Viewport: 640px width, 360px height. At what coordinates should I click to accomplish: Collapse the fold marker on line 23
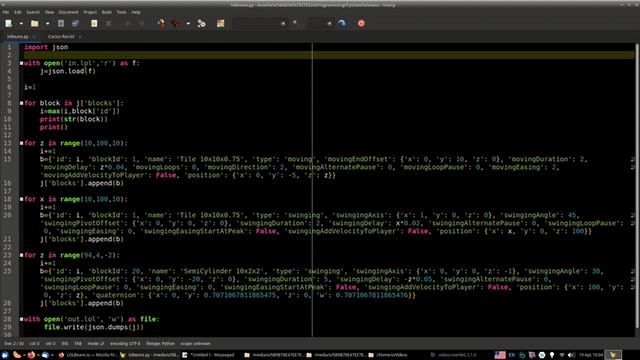(x=21, y=255)
